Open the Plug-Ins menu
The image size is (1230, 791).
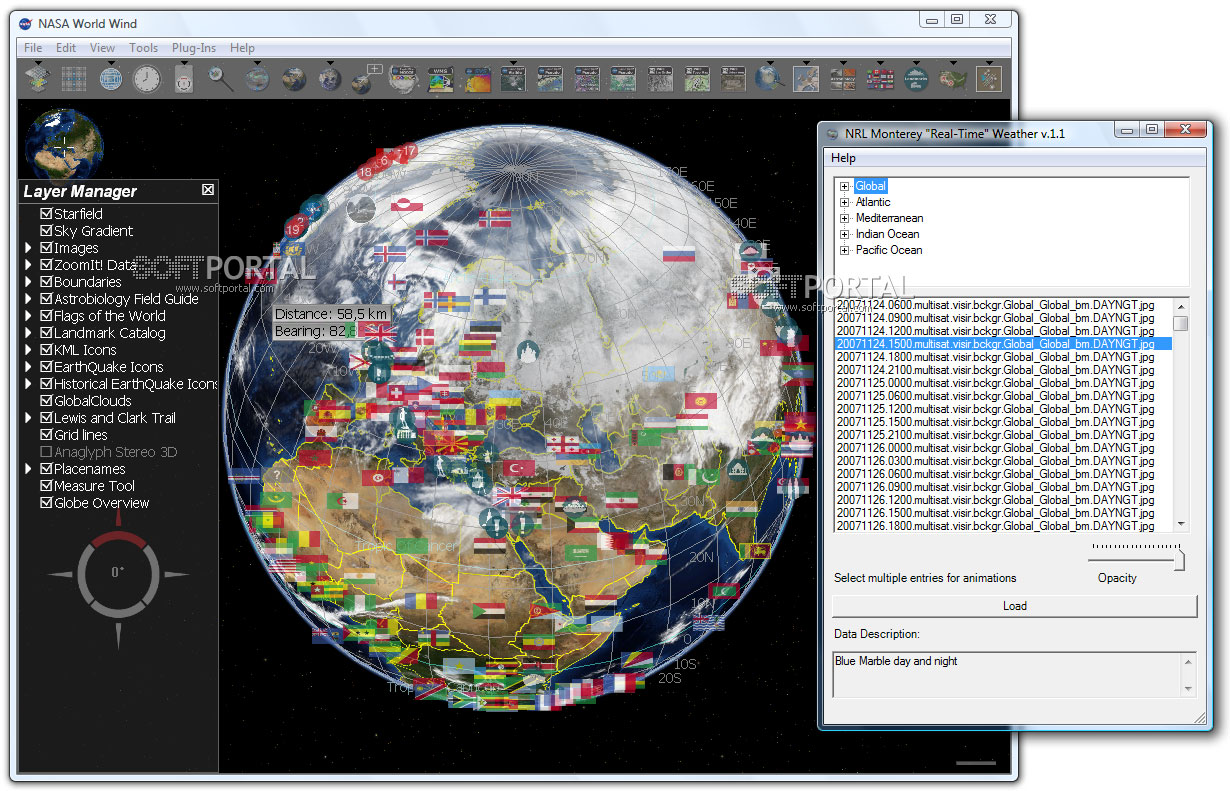[x=194, y=48]
